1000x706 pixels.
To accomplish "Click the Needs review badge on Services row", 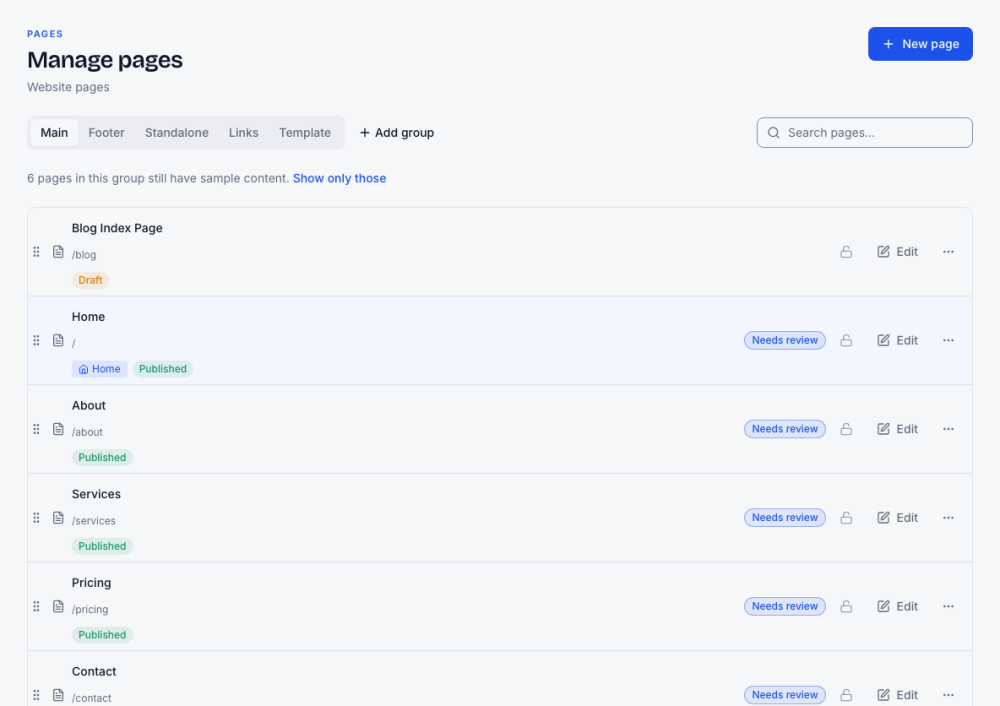I will [x=784, y=518].
